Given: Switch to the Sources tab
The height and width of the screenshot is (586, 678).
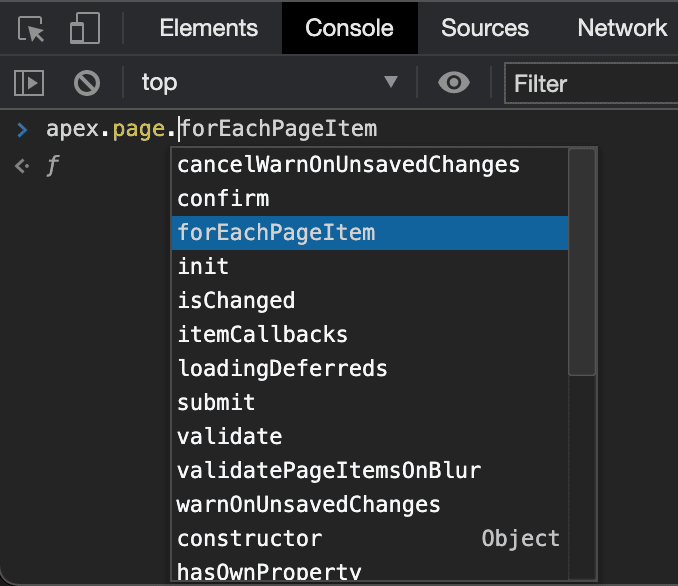Looking at the screenshot, I should 484,28.
